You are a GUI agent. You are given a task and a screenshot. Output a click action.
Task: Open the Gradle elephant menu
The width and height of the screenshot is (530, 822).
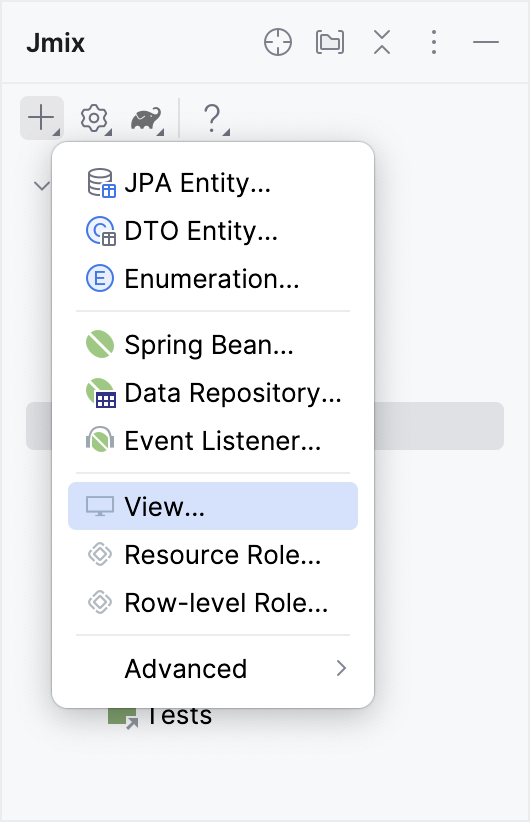pos(146,120)
